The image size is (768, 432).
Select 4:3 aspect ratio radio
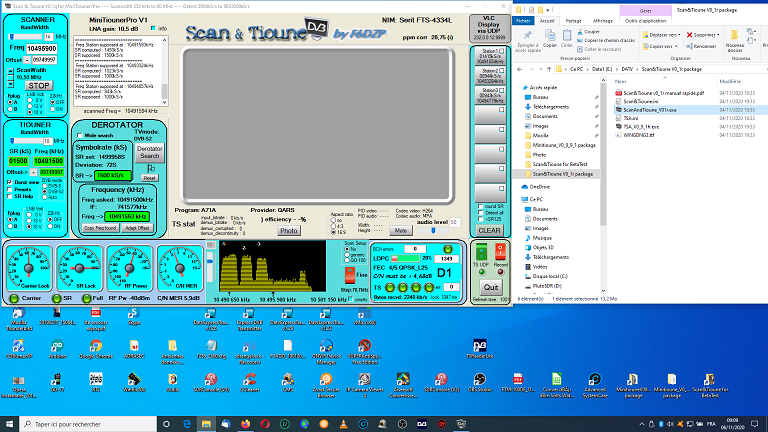[x=334, y=226]
